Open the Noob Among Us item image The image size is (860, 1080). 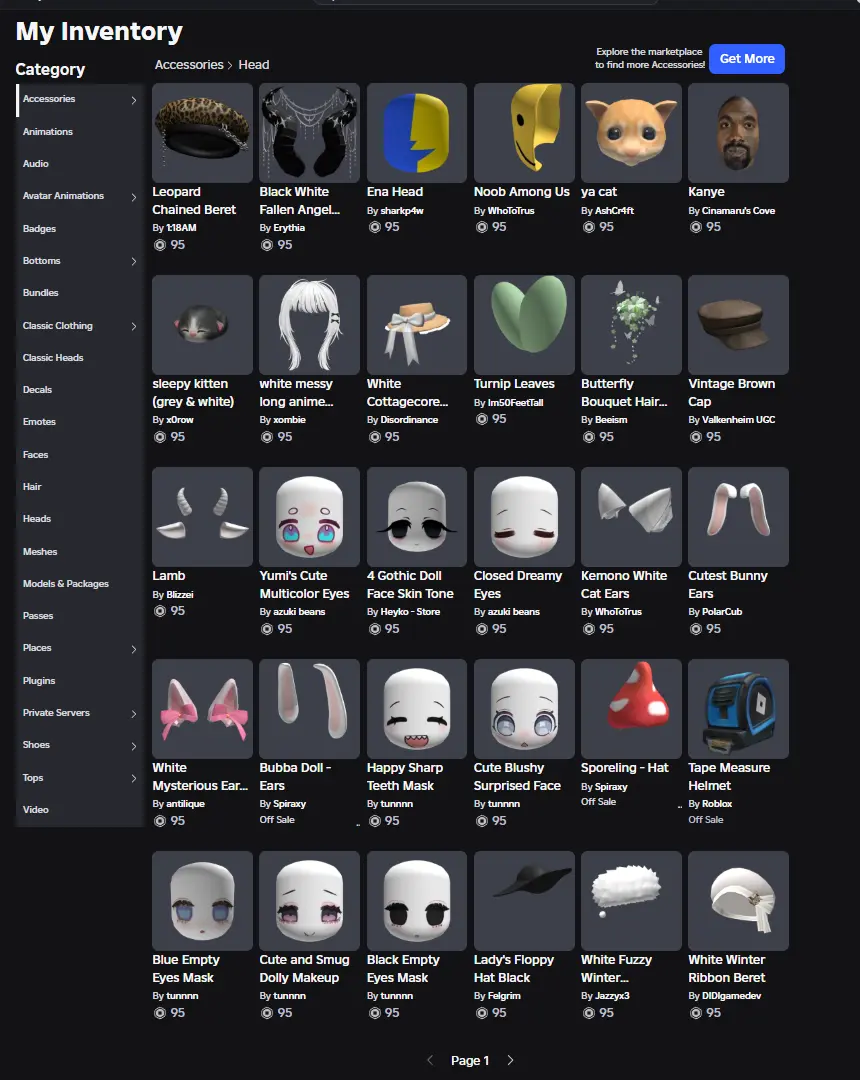[524, 133]
